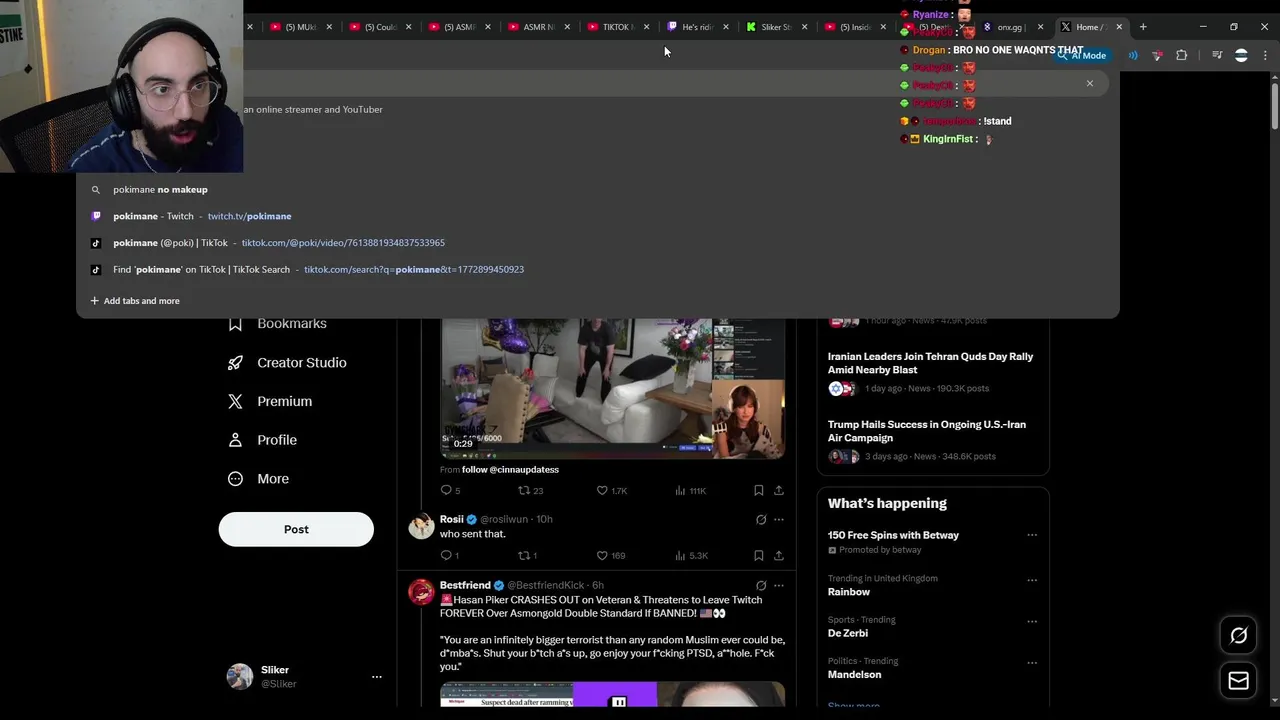Screen dimensions: 1280x720
Task: Open floating Grok button
Action: [x=1238, y=635]
